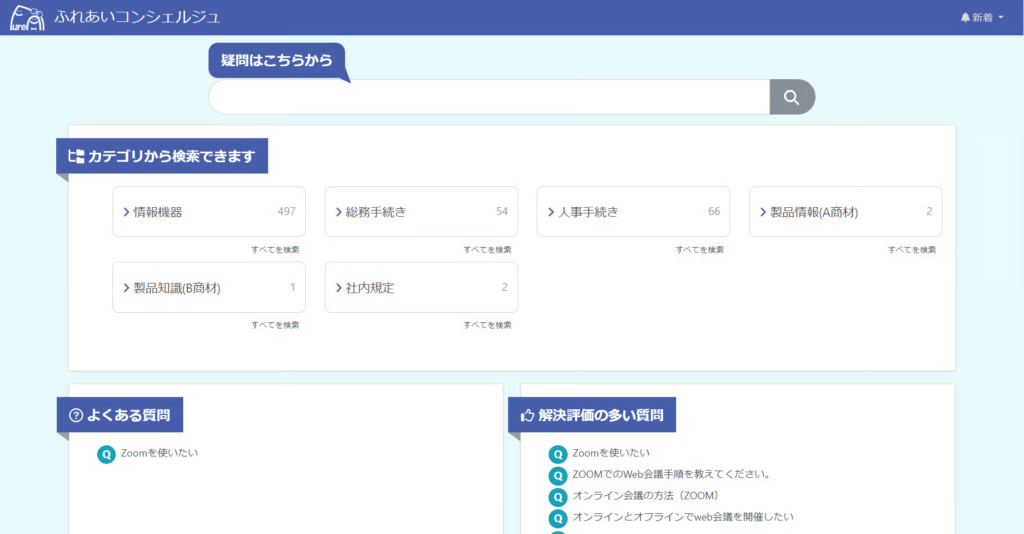Open the 新着 dropdown menu

[982, 18]
